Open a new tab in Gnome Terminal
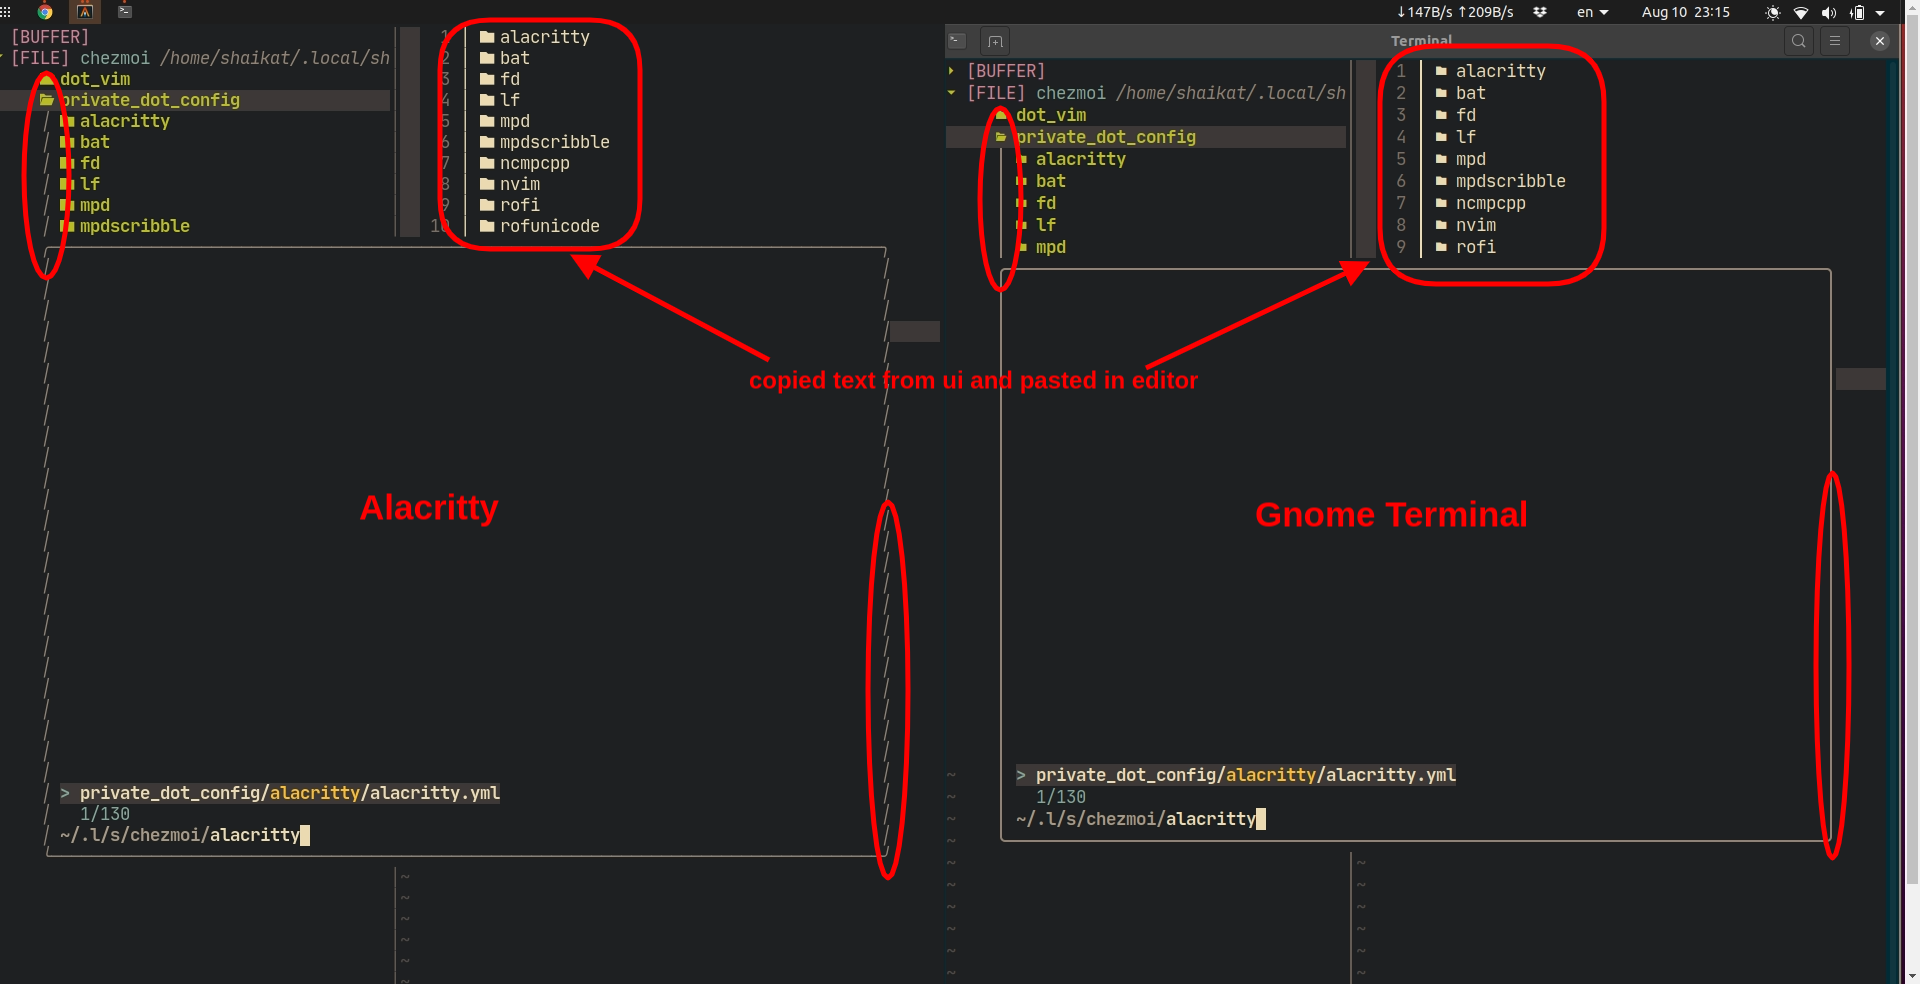This screenshot has height=984, width=1920. tap(995, 41)
